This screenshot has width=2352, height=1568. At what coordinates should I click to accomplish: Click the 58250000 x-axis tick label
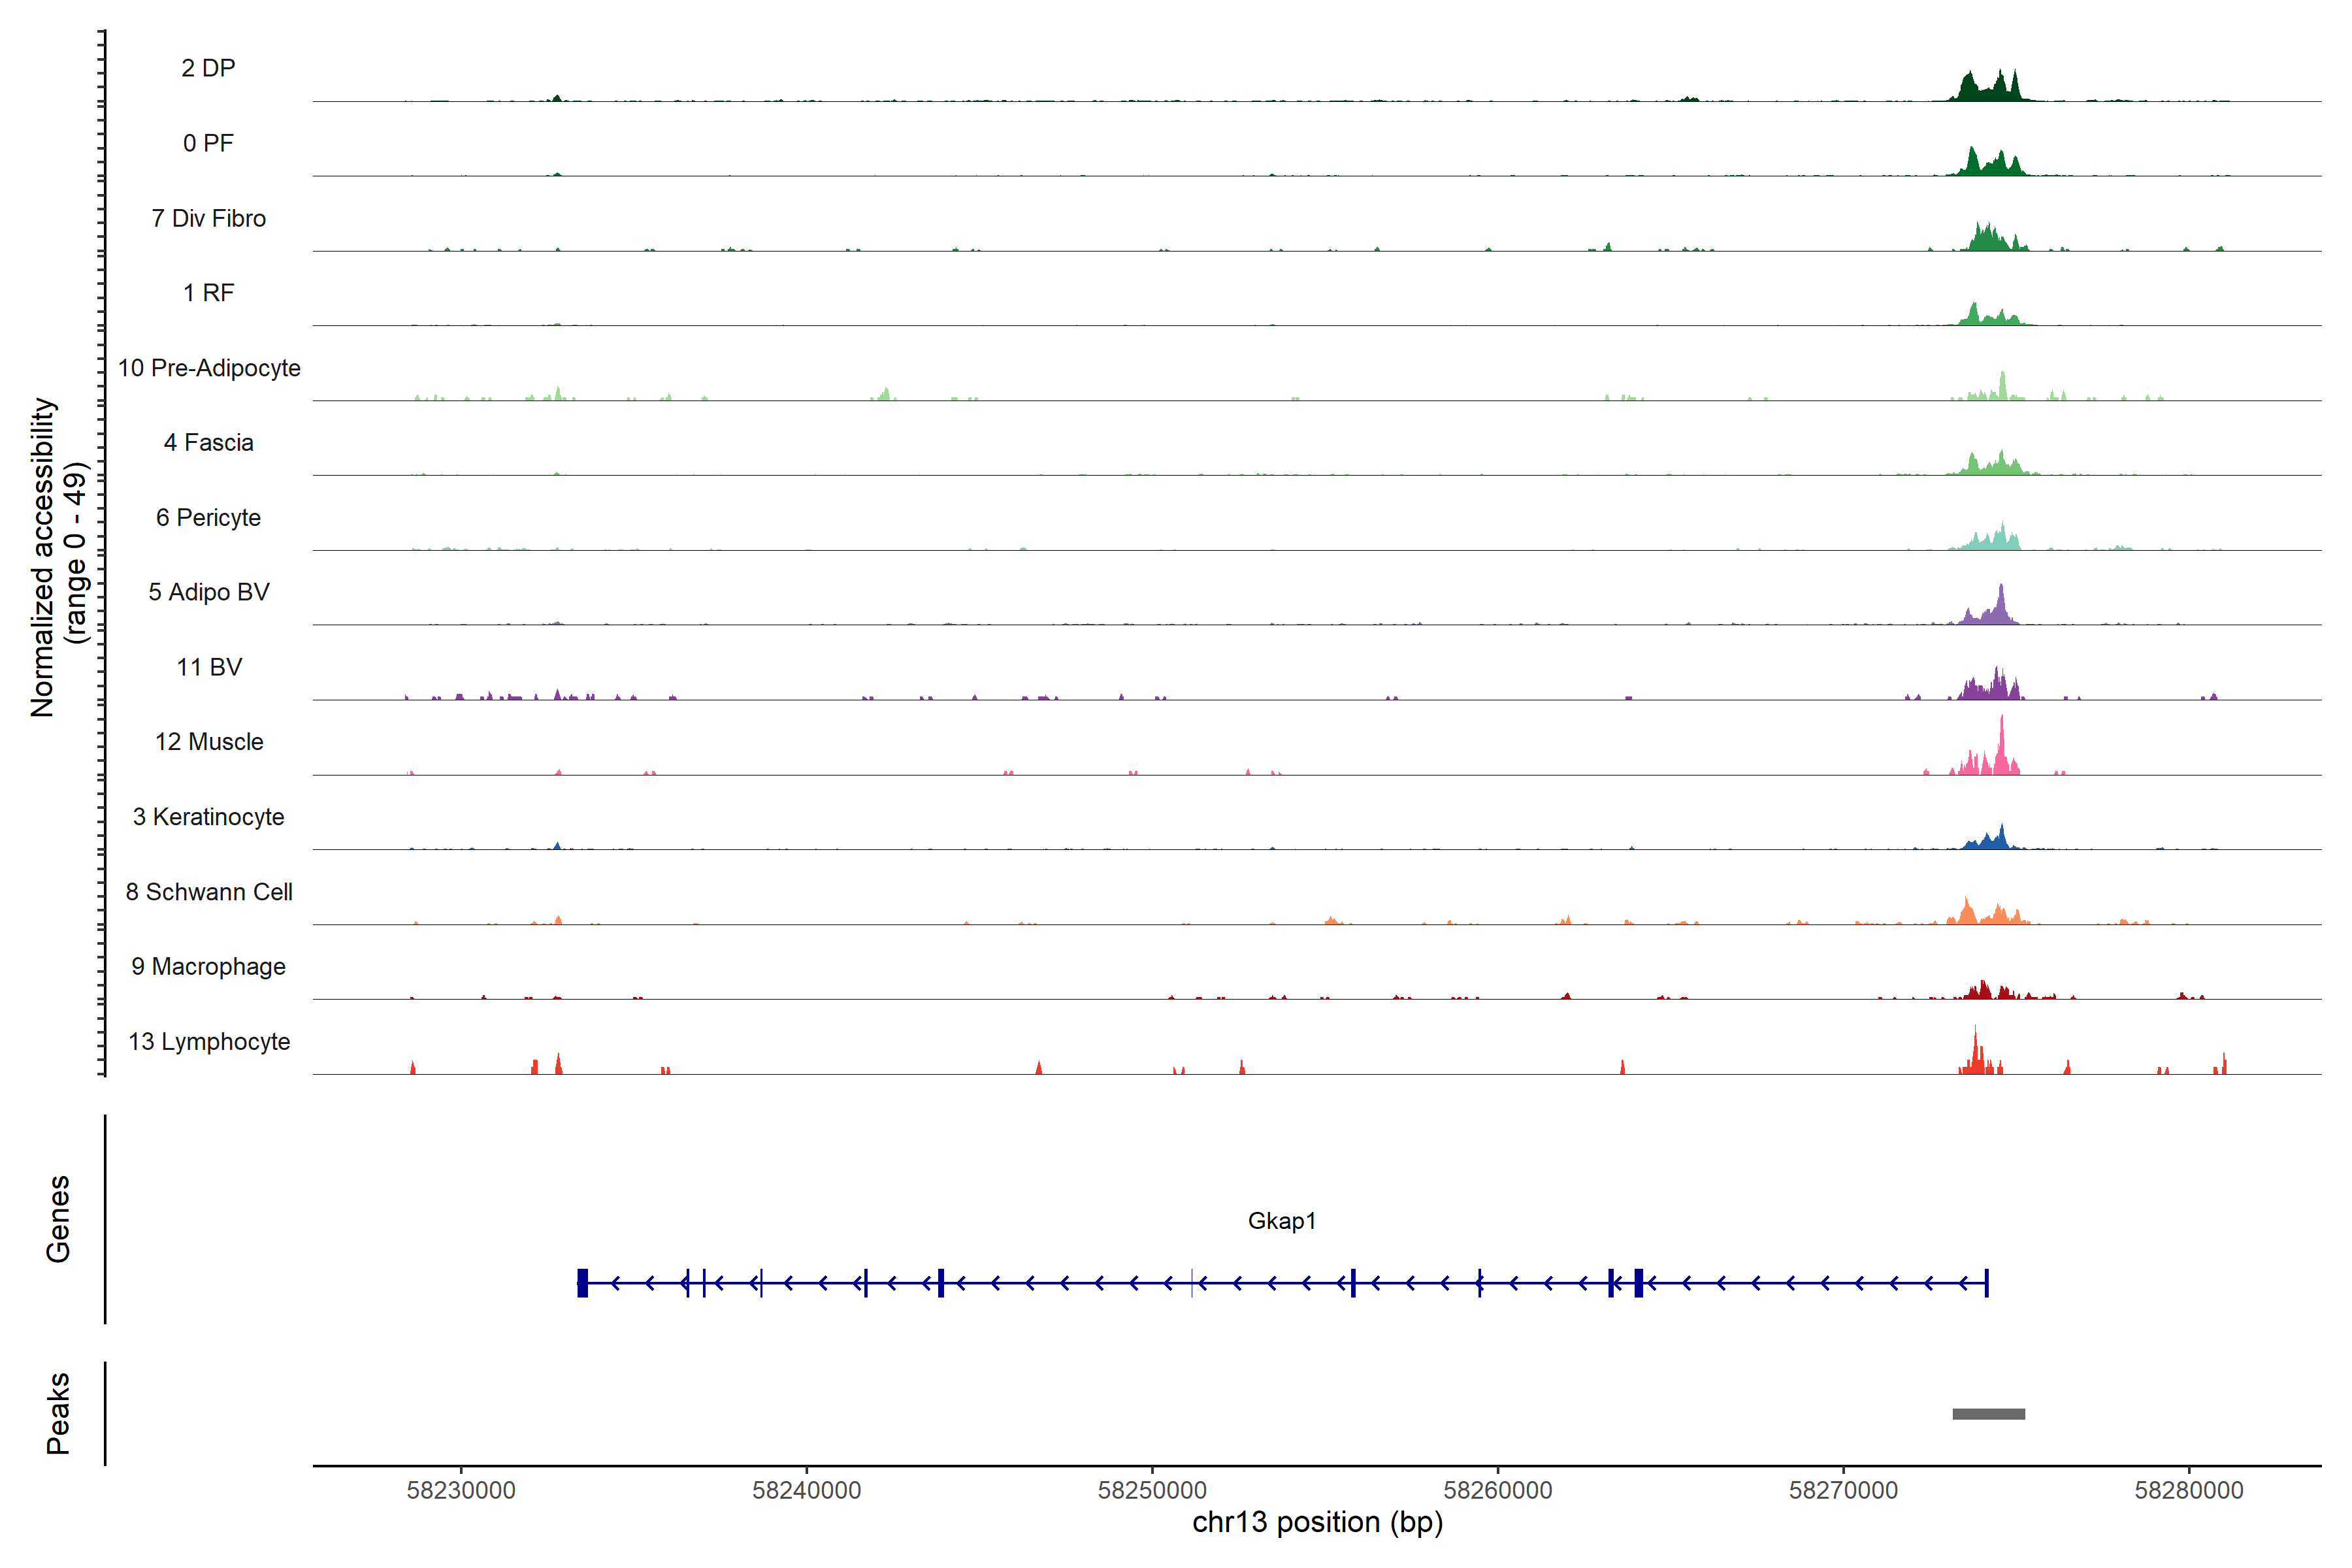1152,1490
